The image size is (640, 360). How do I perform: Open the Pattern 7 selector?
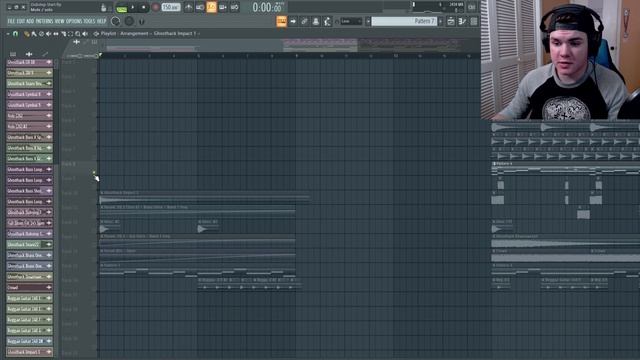click(x=404, y=21)
